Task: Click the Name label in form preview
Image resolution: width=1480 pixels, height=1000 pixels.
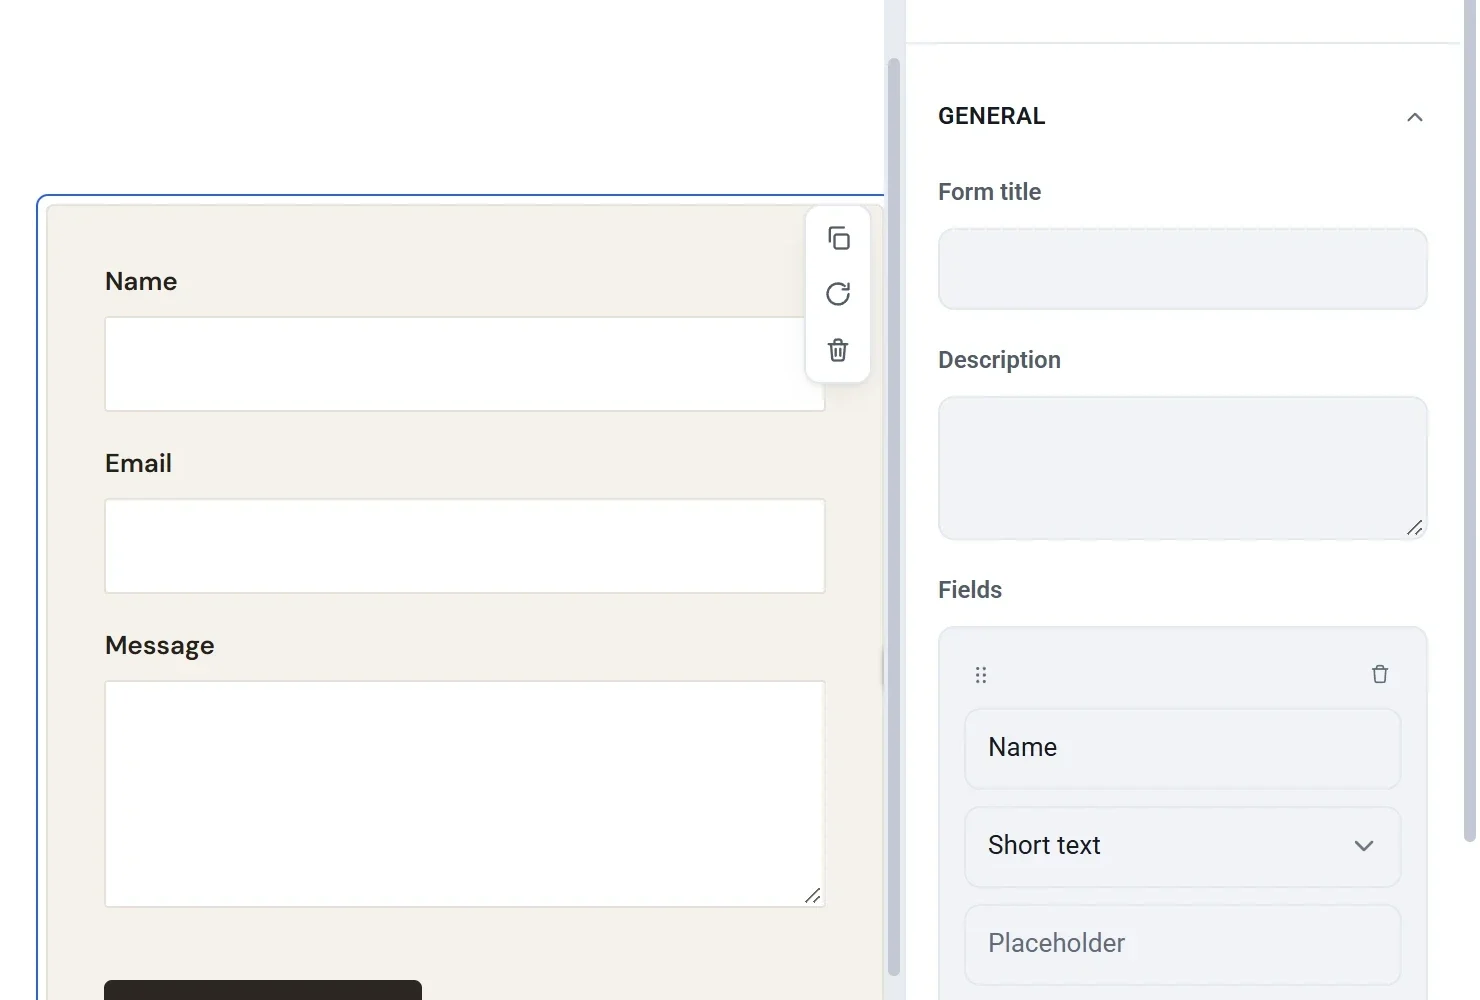Action: click(141, 281)
